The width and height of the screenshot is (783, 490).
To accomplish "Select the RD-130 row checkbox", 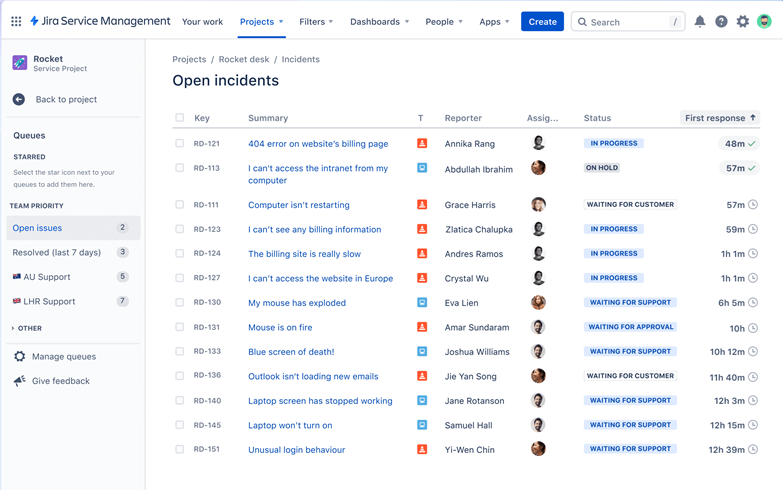I will [180, 302].
